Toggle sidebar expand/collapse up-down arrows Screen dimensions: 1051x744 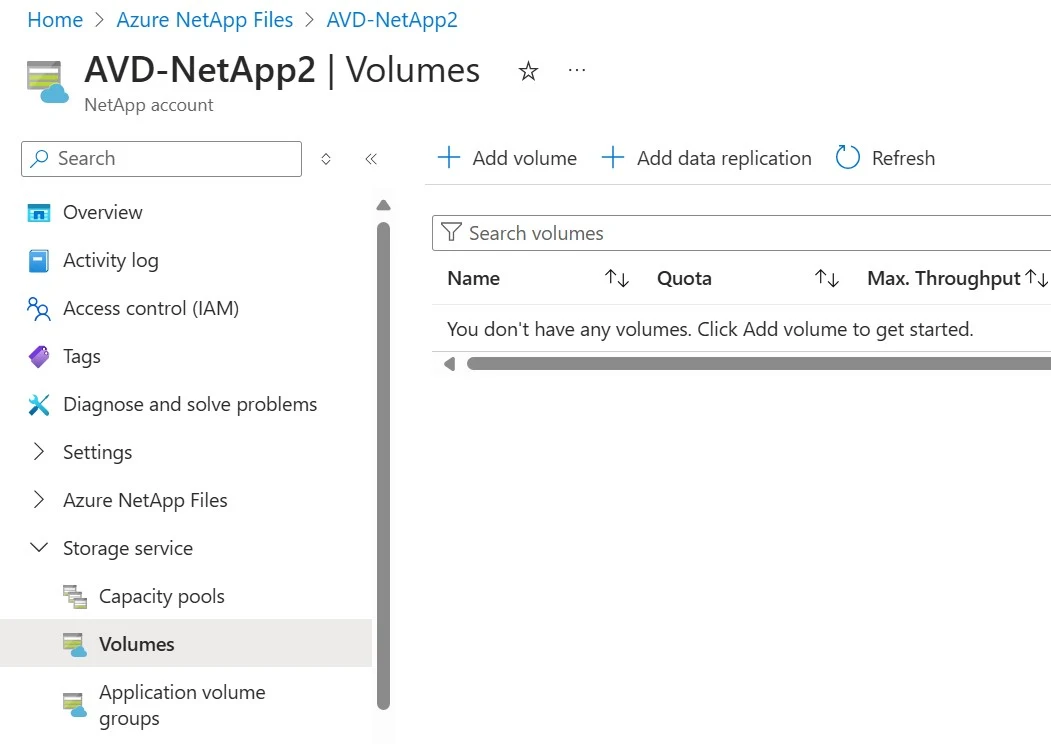tap(325, 159)
